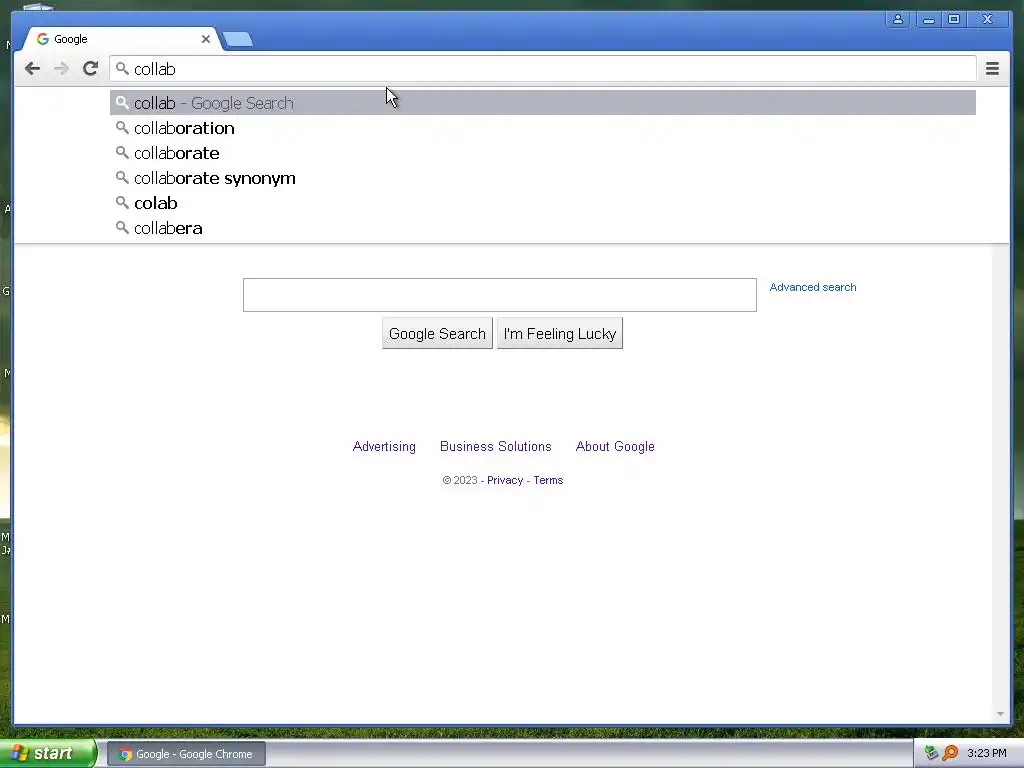
Task: Close the Google tab
Action: point(206,39)
